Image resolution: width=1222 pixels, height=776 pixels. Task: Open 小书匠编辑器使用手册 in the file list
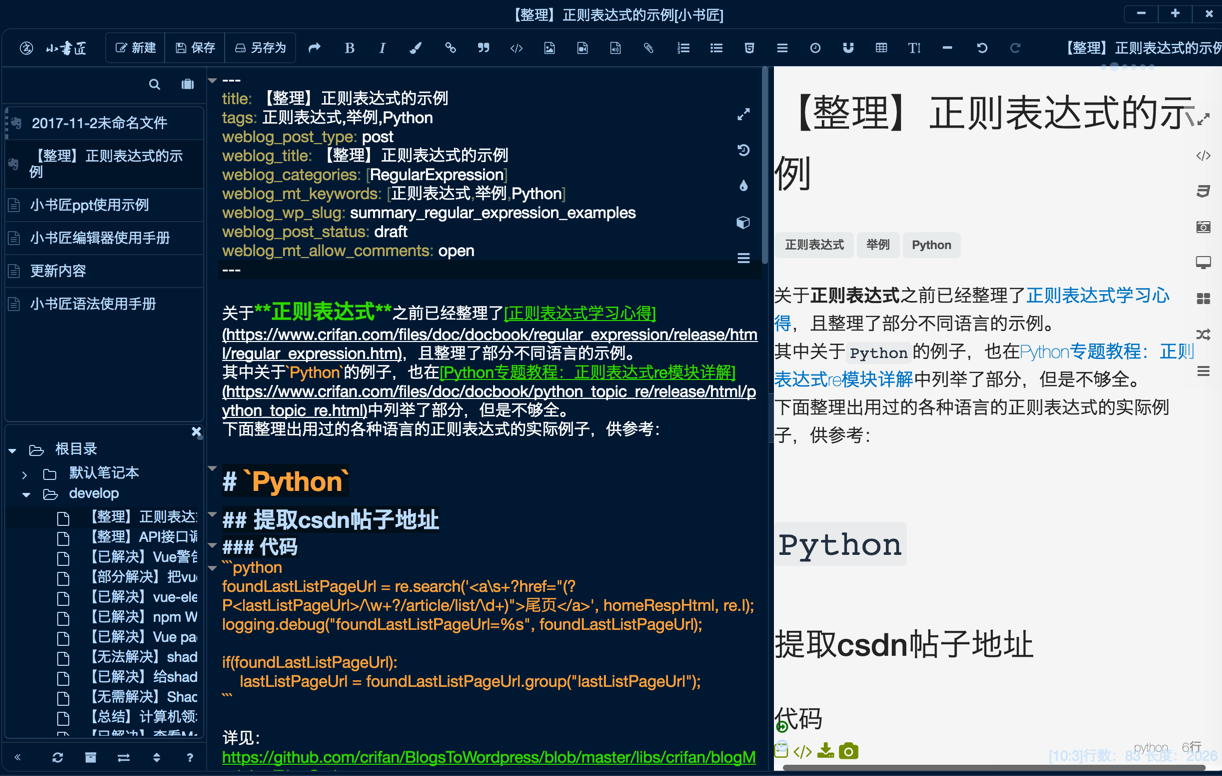[x=104, y=238]
